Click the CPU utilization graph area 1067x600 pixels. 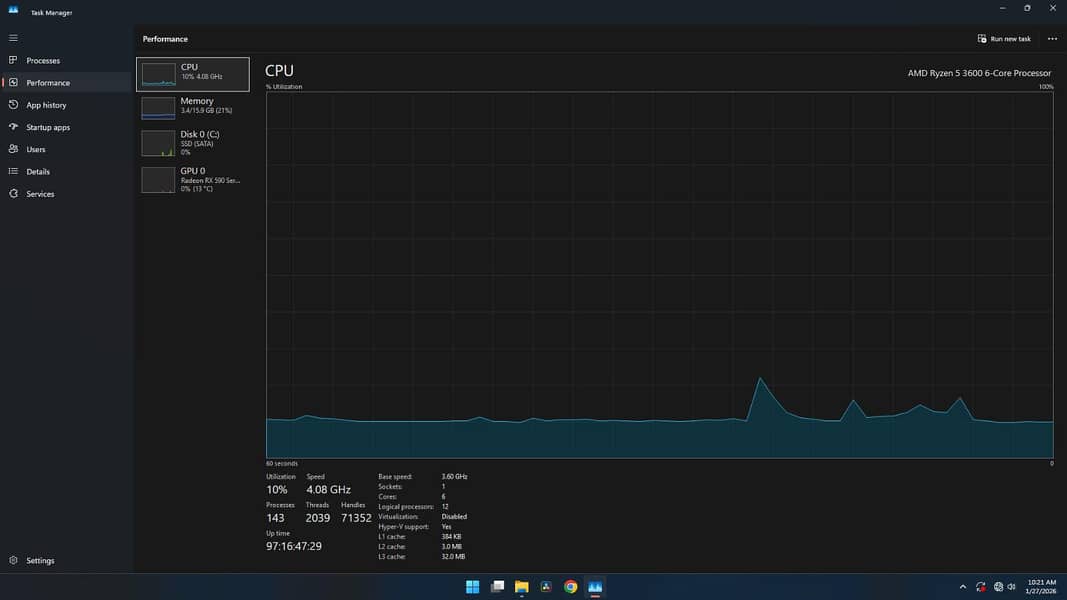(x=659, y=275)
